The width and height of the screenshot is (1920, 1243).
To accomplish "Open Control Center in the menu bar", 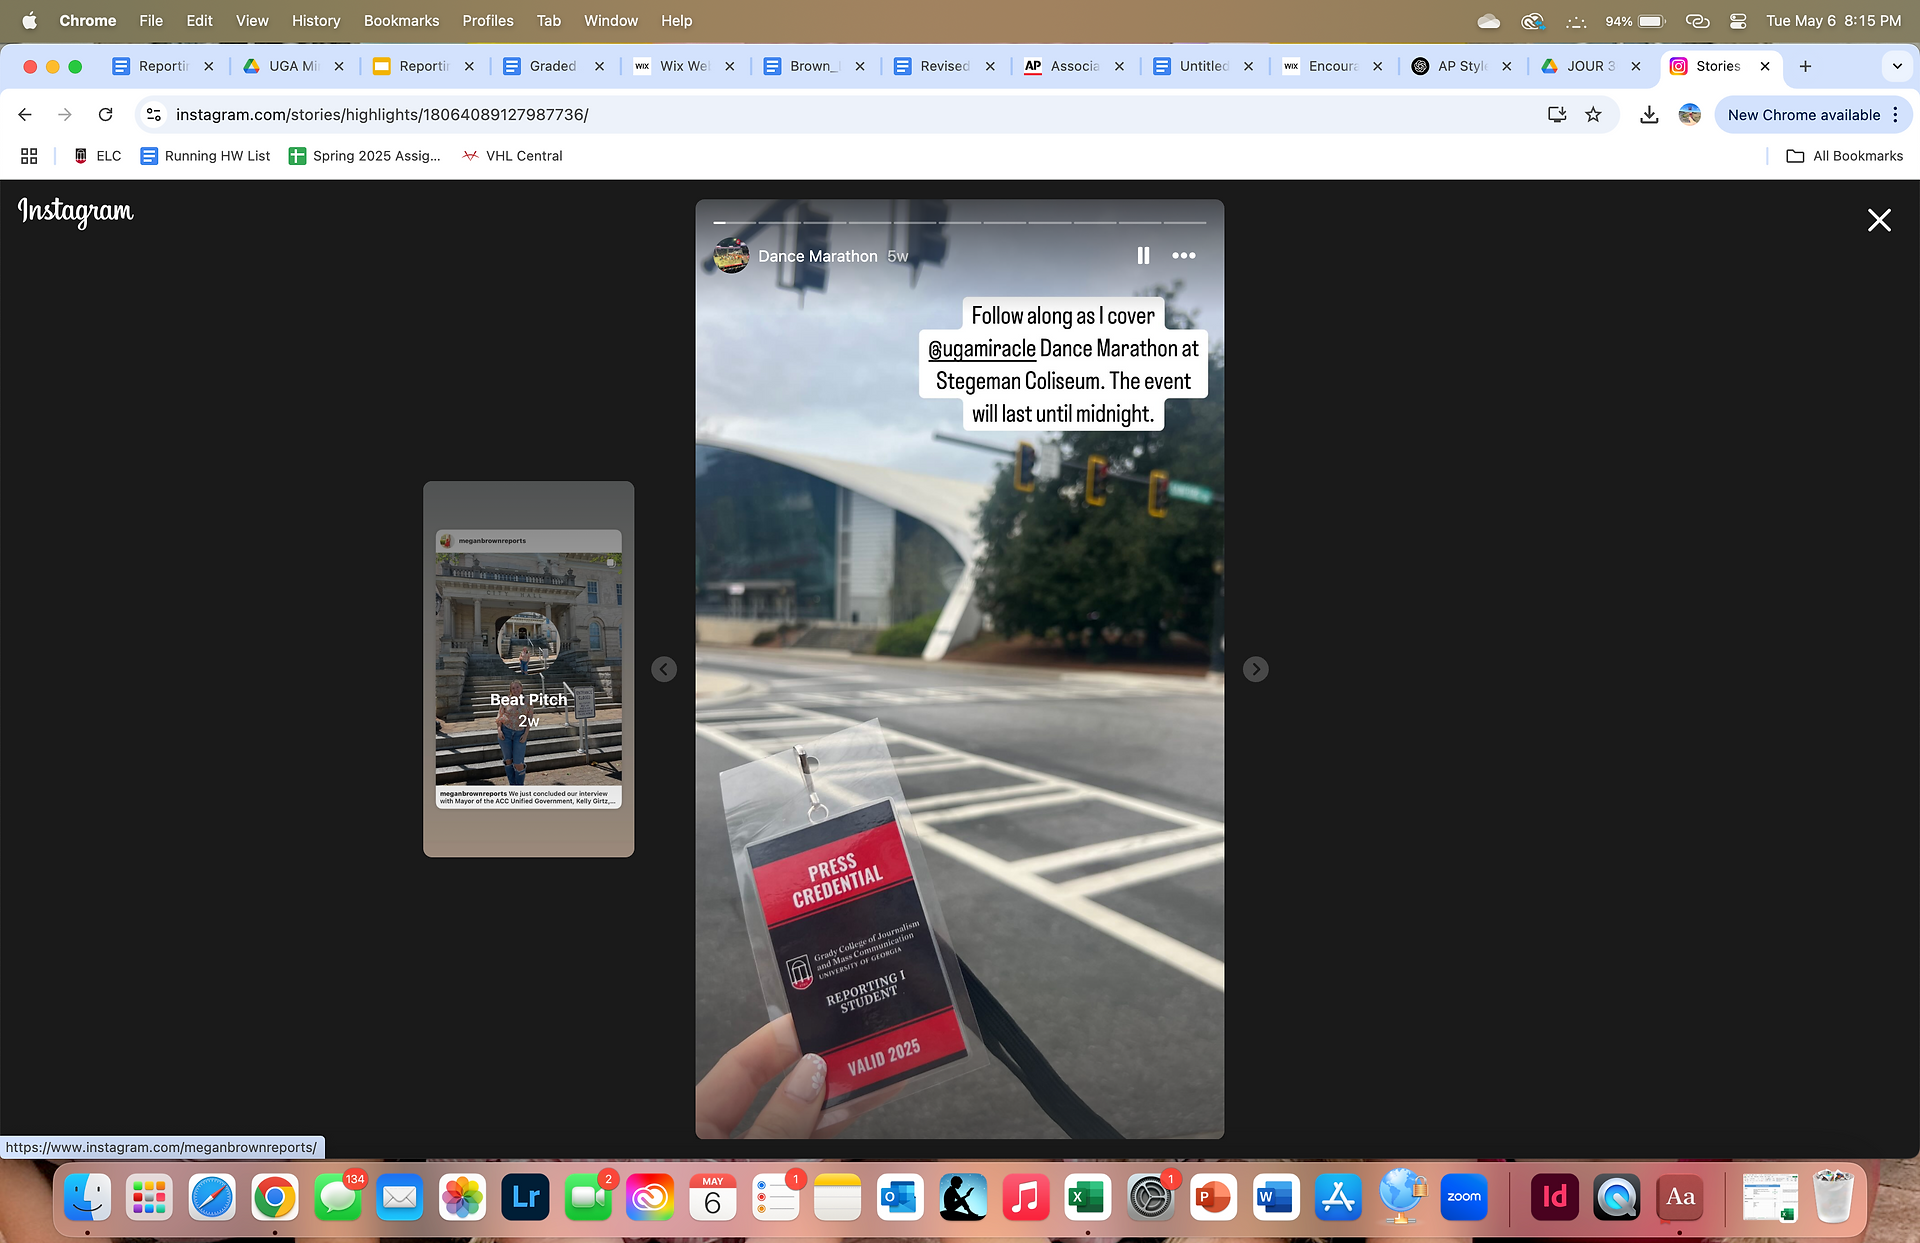I will click(x=1738, y=21).
